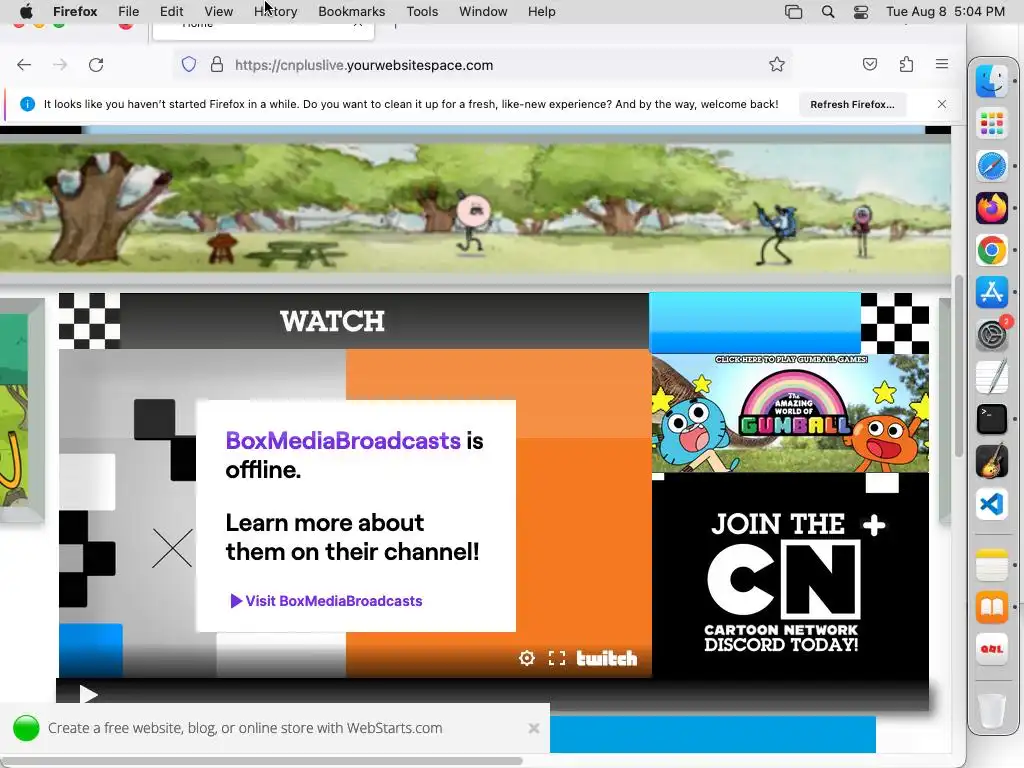Open the Gumball games banner
The width and height of the screenshot is (1024, 768).
coord(790,413)
